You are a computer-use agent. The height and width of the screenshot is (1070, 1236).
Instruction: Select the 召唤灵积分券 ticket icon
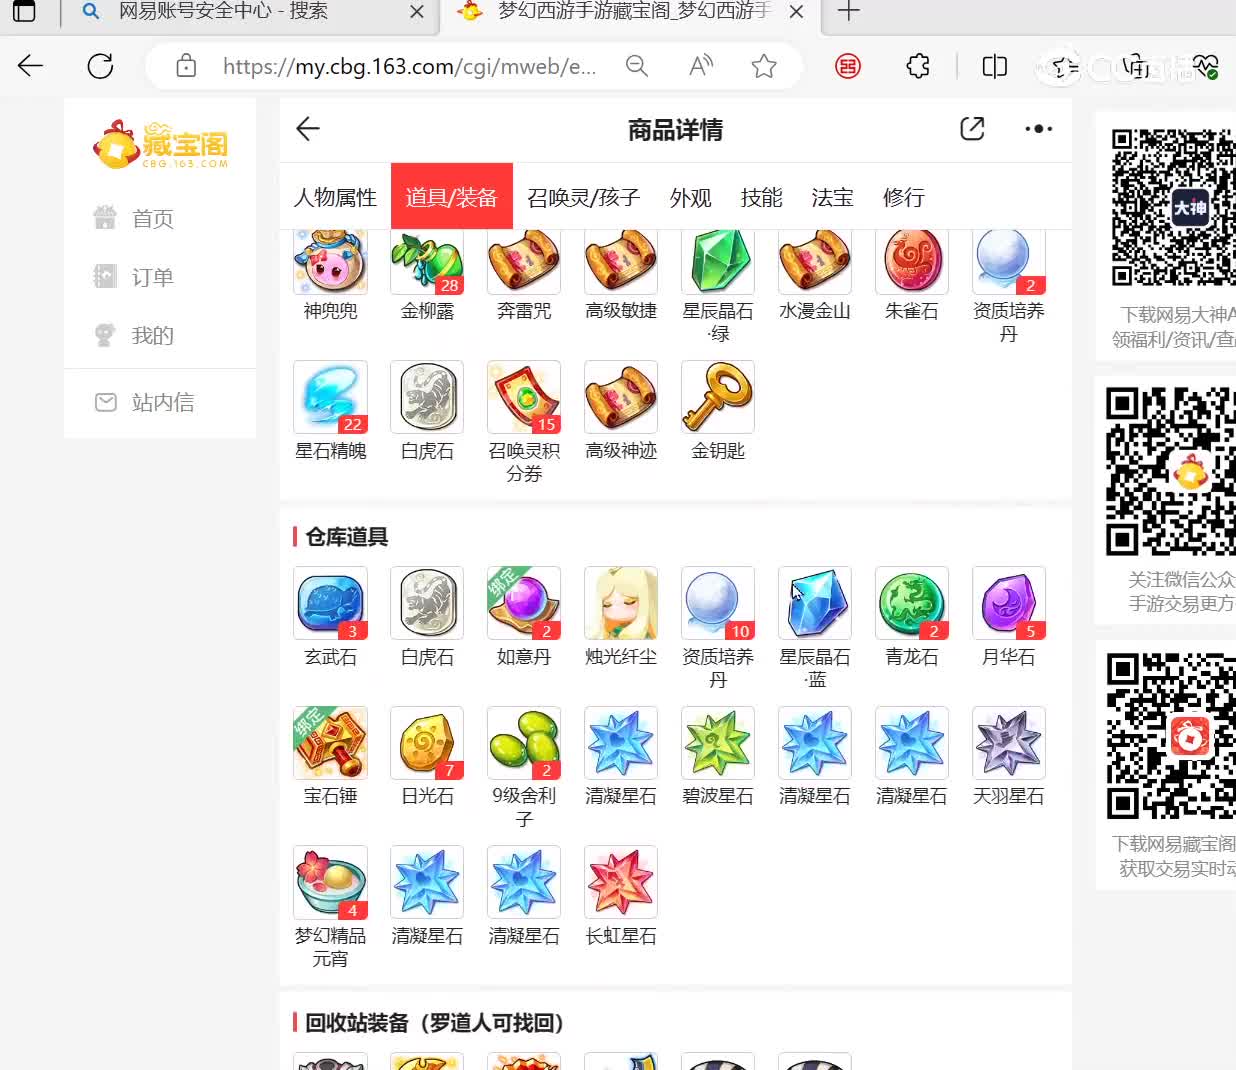click(524, 397)
